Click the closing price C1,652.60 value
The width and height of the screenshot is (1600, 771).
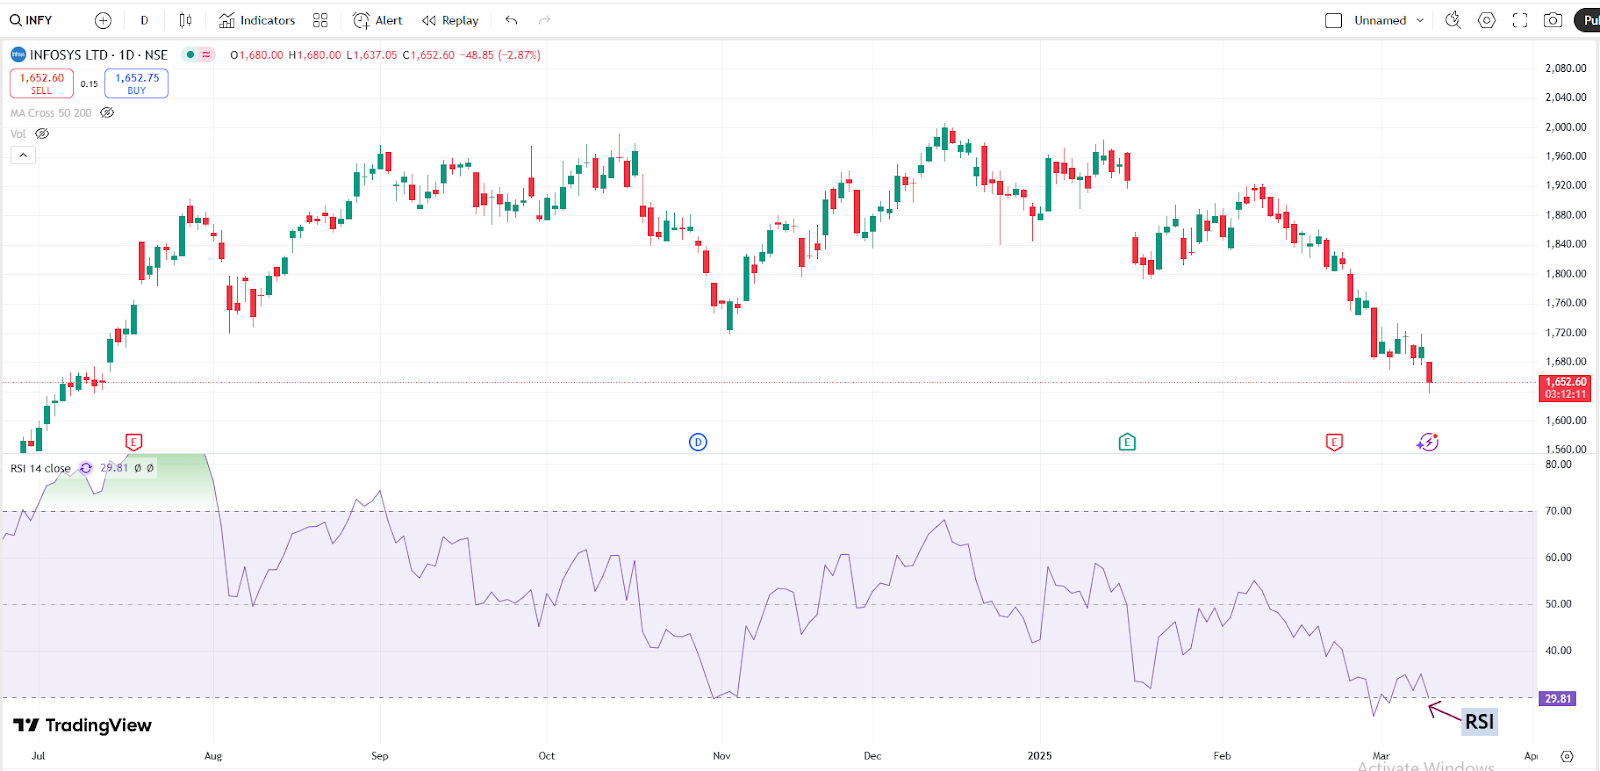point(428,55)
